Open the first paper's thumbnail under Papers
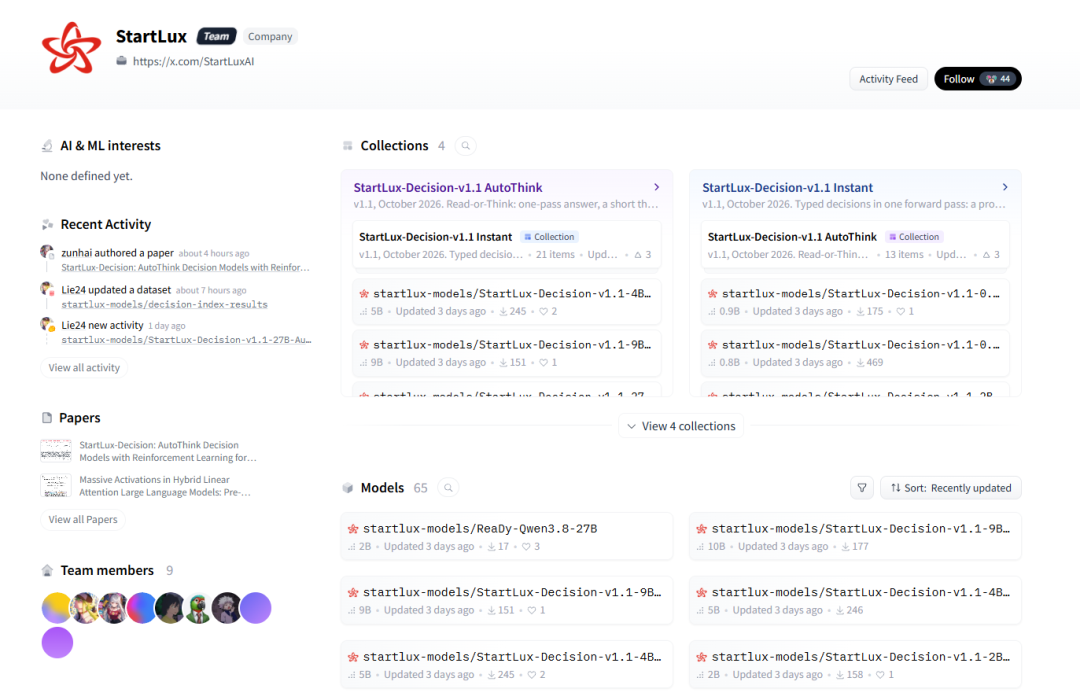This screenshot has height=700, width=1080. pyautogui.click(x=56, y=451)
